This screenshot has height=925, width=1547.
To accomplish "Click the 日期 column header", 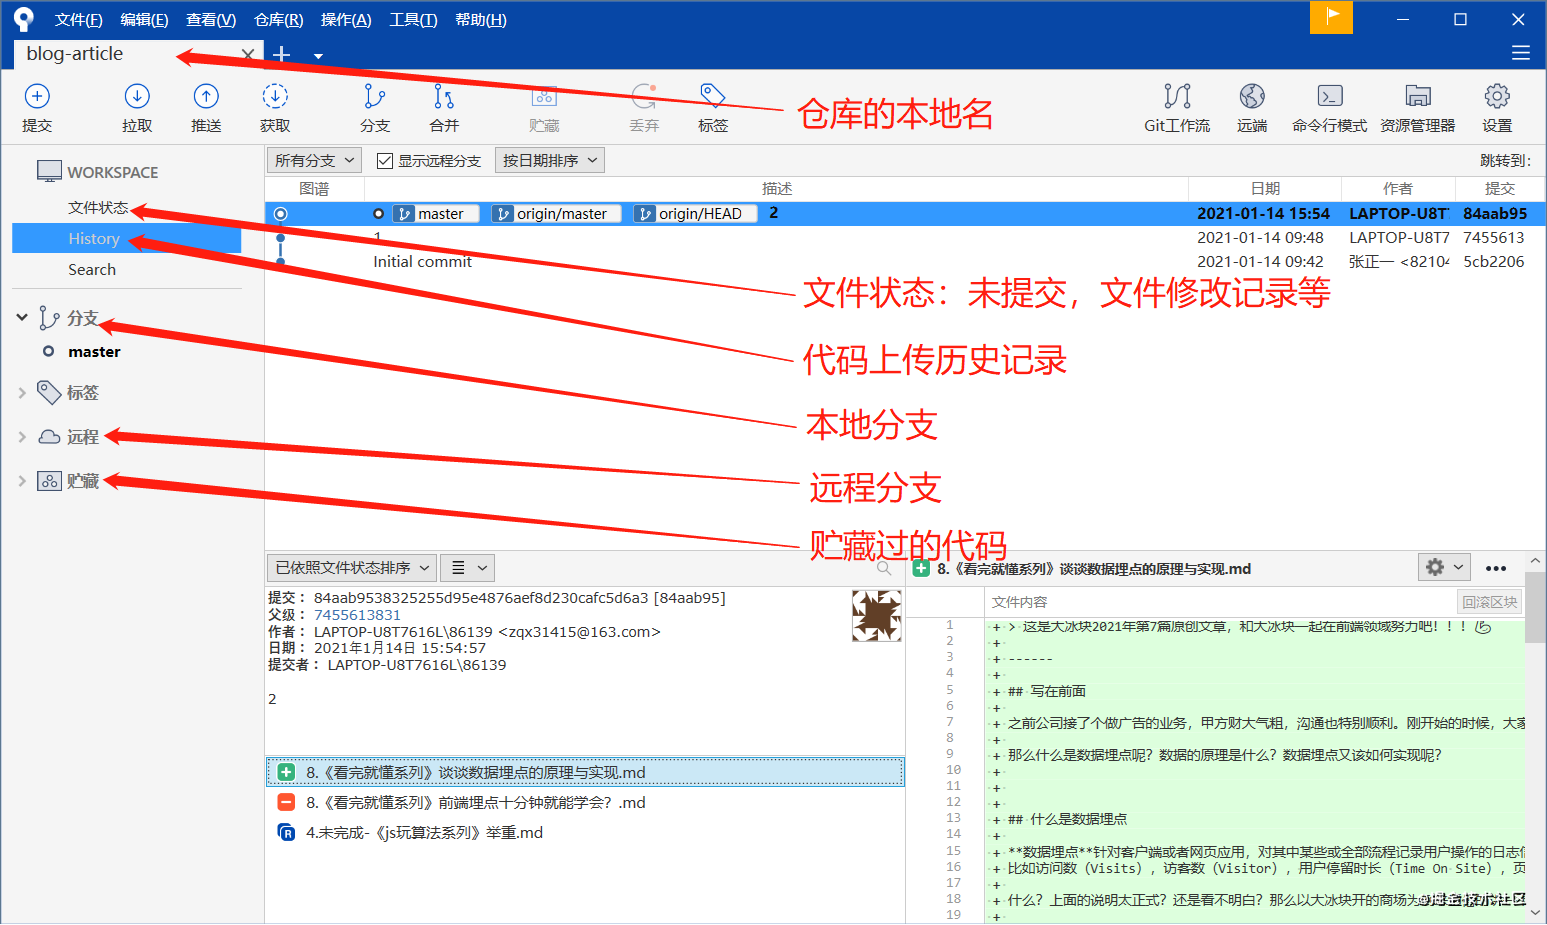I will point(1265,188).
